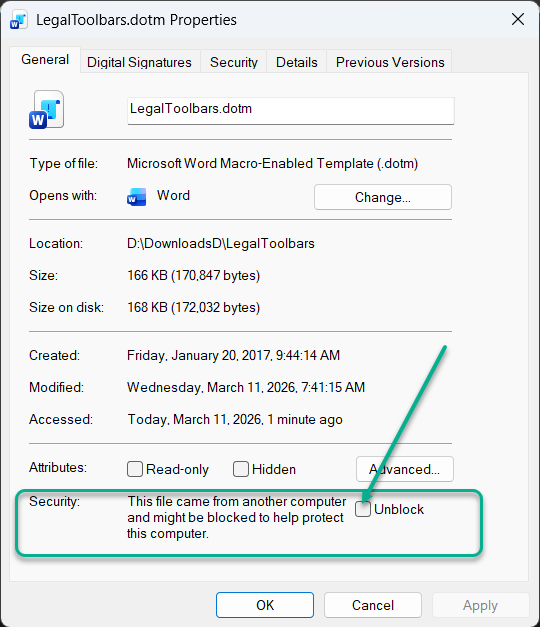The height and width of the screenshot is (627, 540).
Task: Click the 'Opens with:' label
Action: point(63,196)
